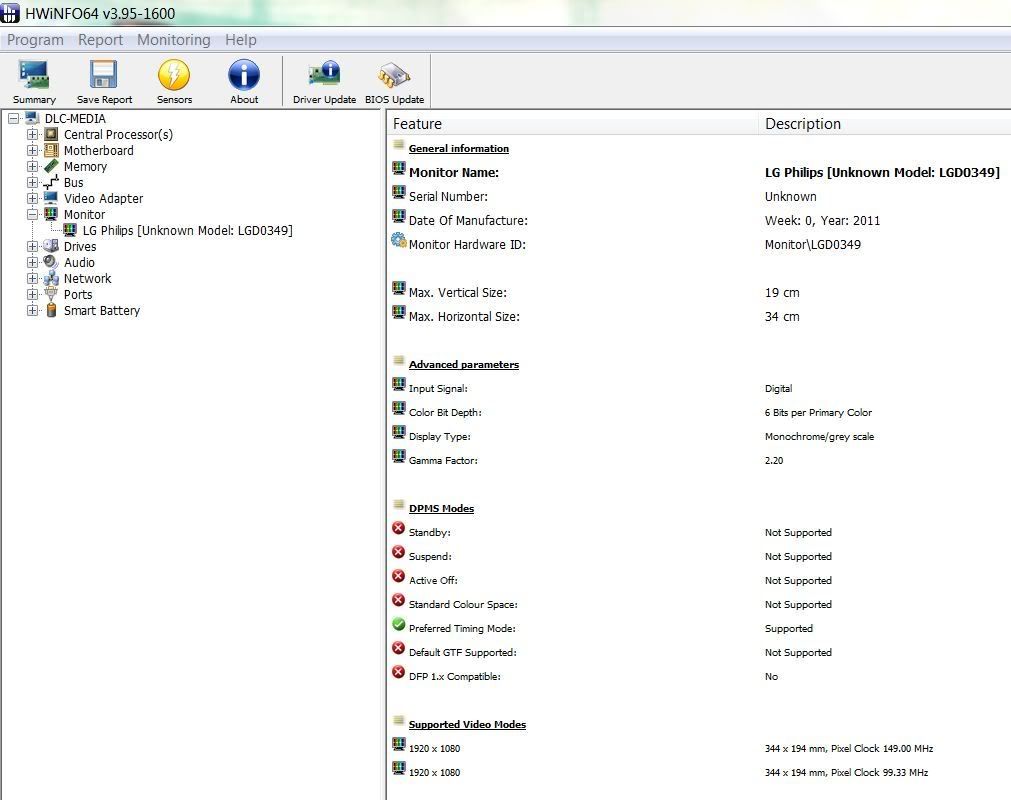Screen dimensions: 1011x800
Task: Select the Display Type row
Action: (x=699, y=436)
